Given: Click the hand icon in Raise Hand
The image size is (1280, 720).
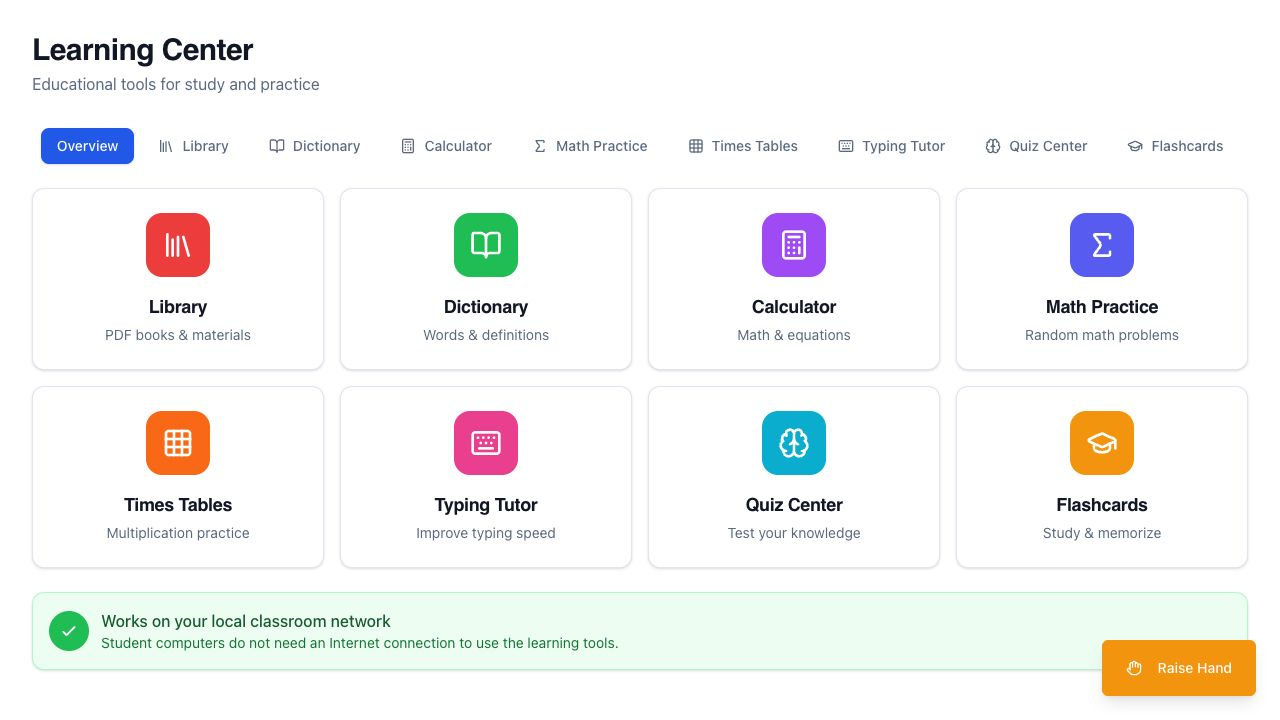Looking at the screenshot, I should [x=1134, y=668].
